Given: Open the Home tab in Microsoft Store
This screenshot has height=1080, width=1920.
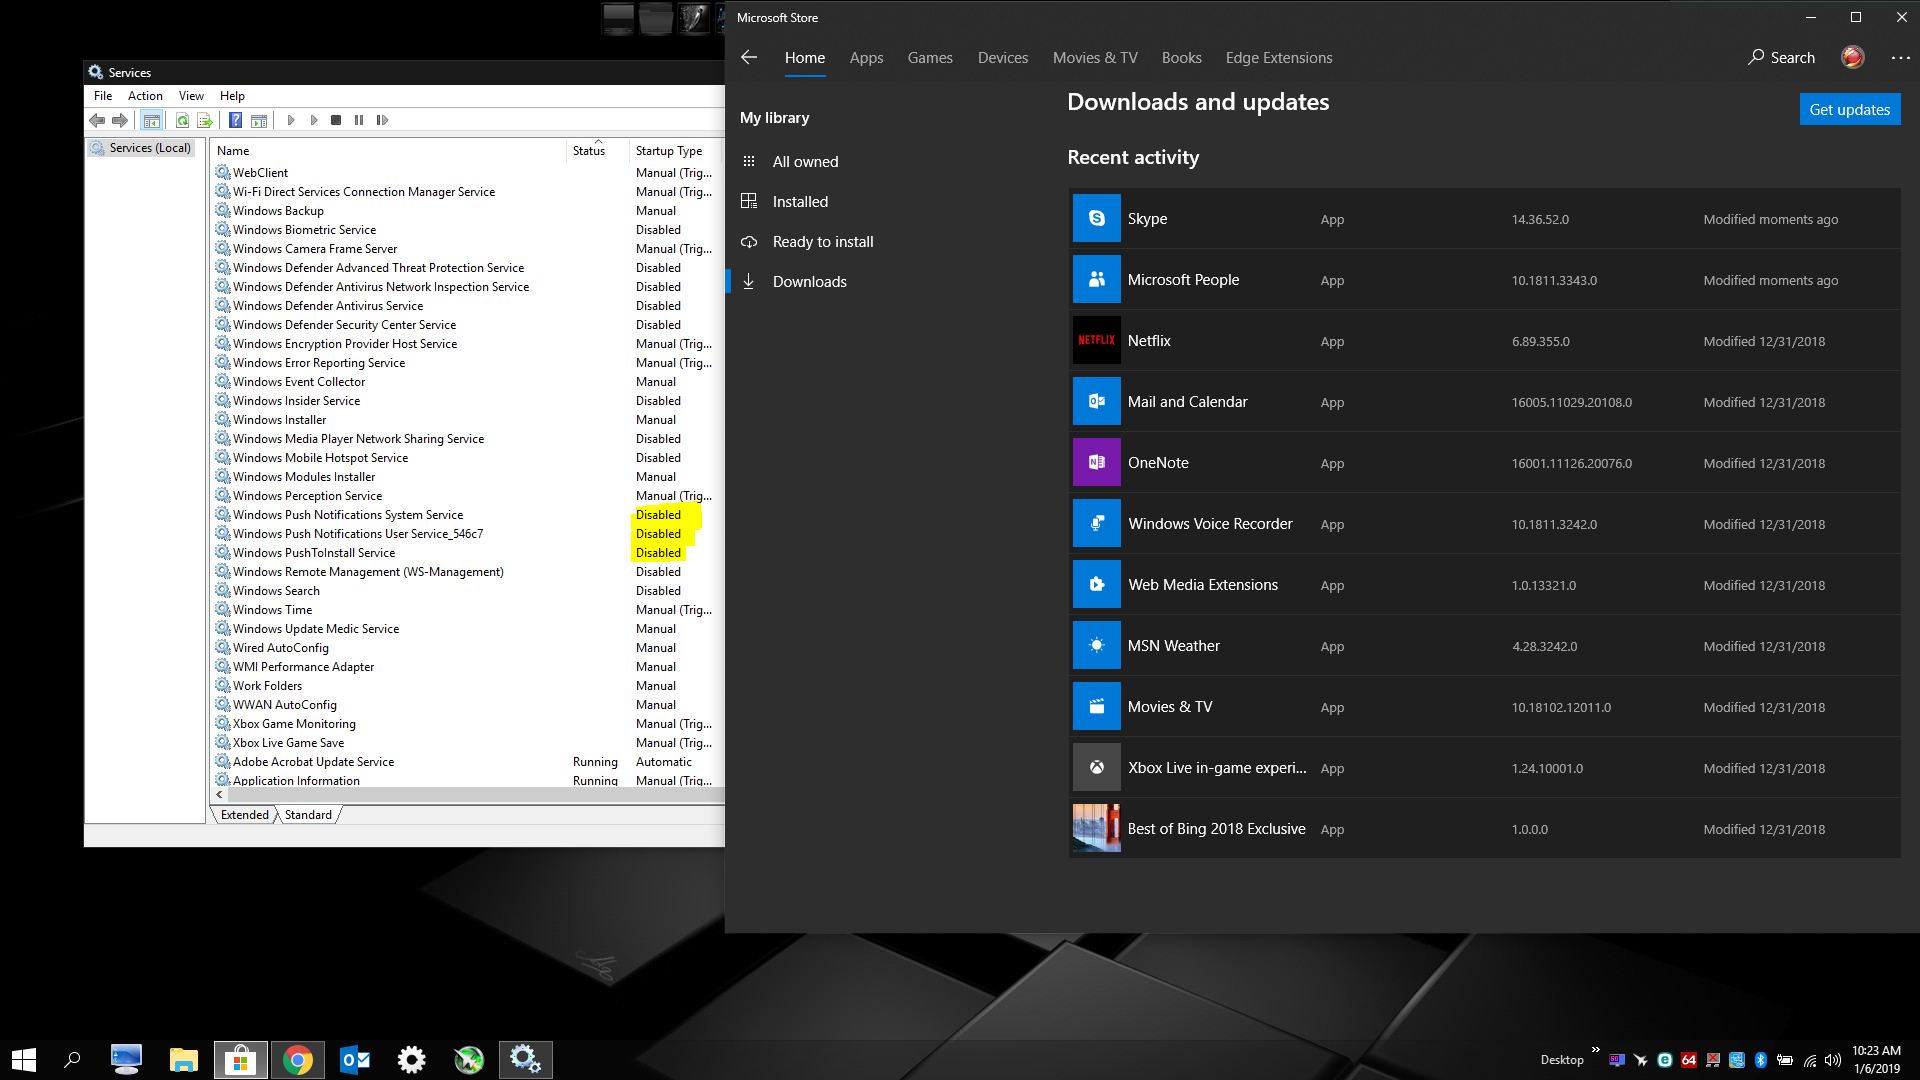Looking at the screenshot, I should coord(805,58).
